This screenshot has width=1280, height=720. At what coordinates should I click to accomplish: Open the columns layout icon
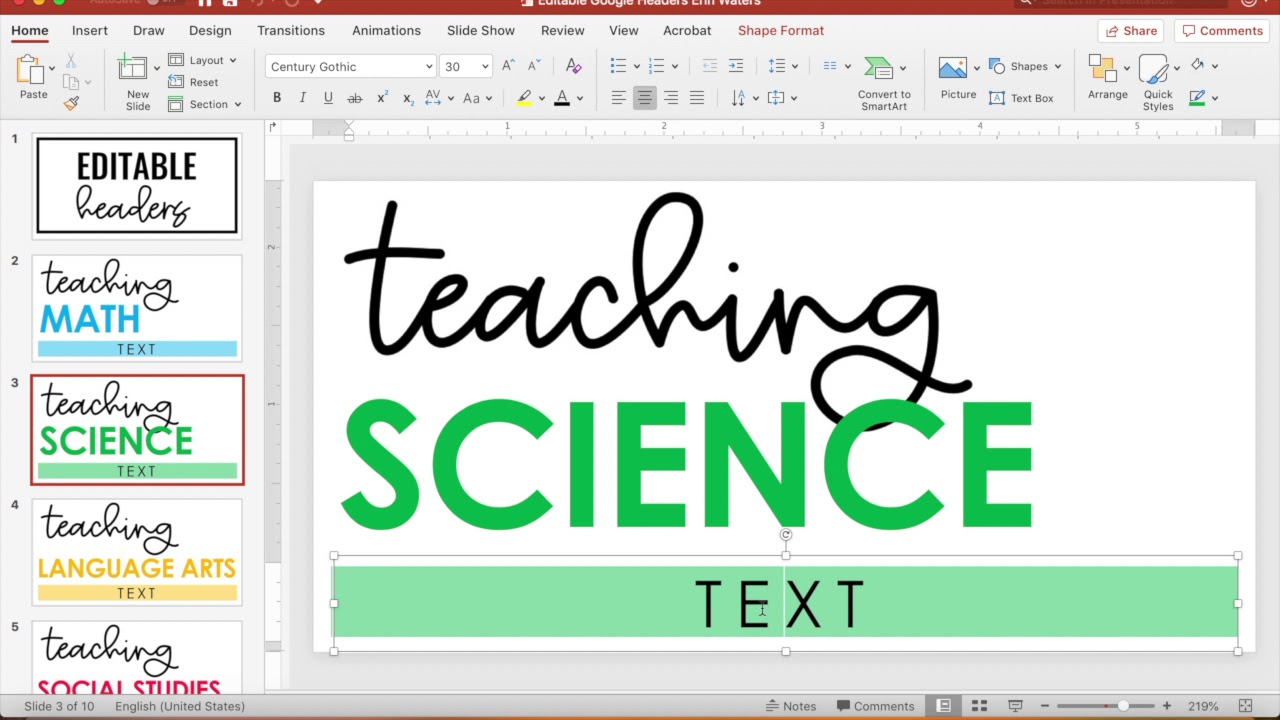(x=830, y=66)
